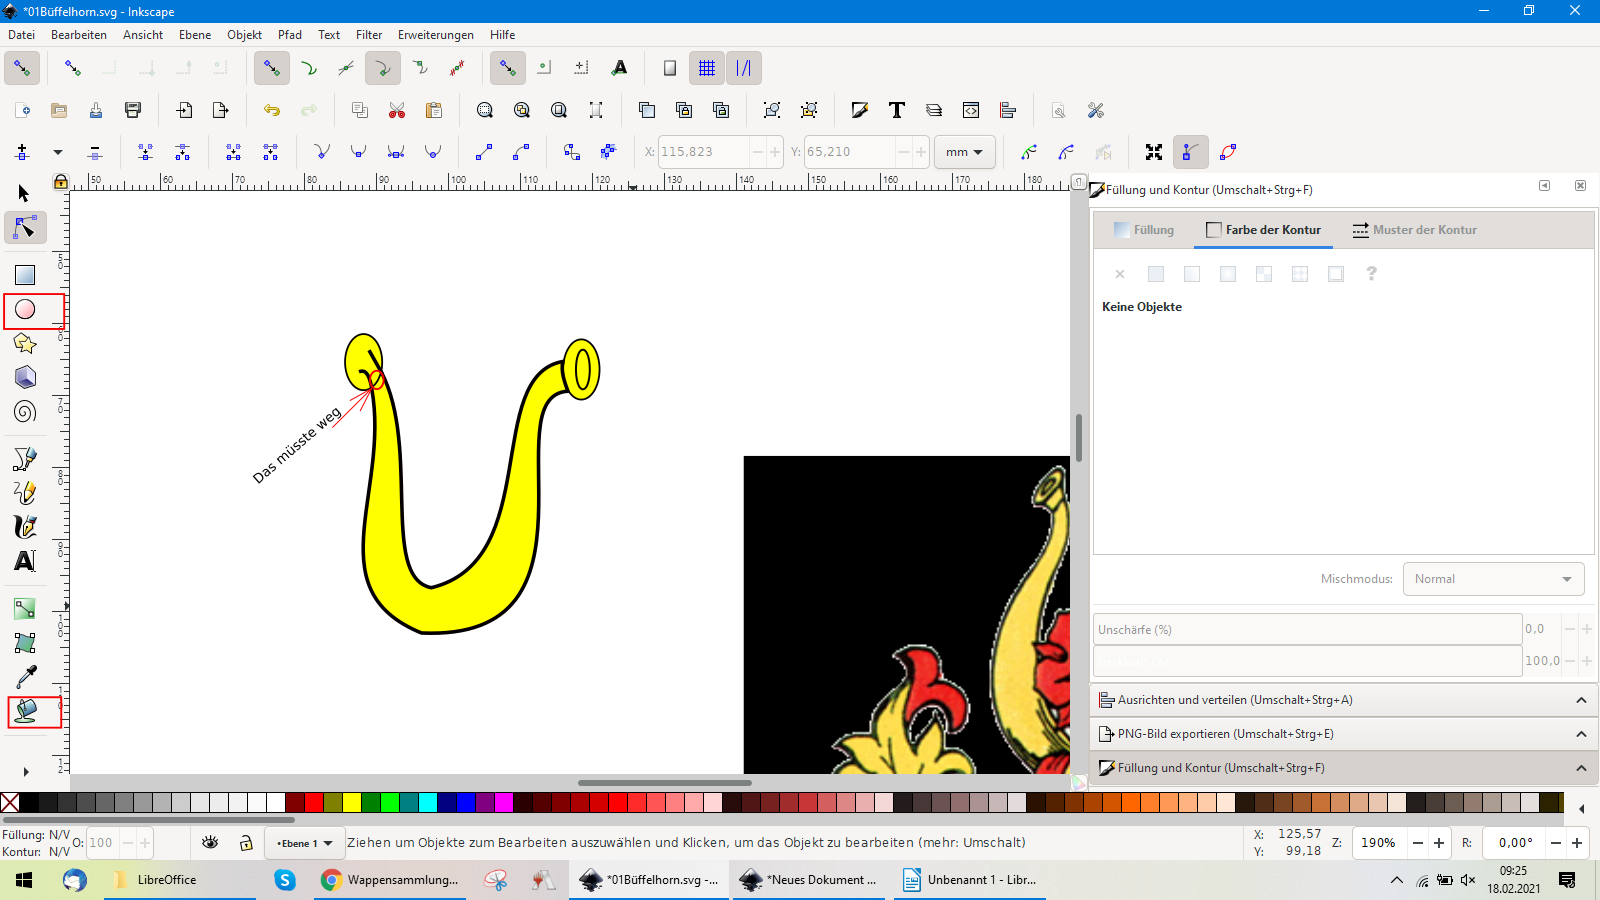Select the spiral tool
Image resolution: width=1600 pixels, height=900 pixels.
(x=25, y=412)
